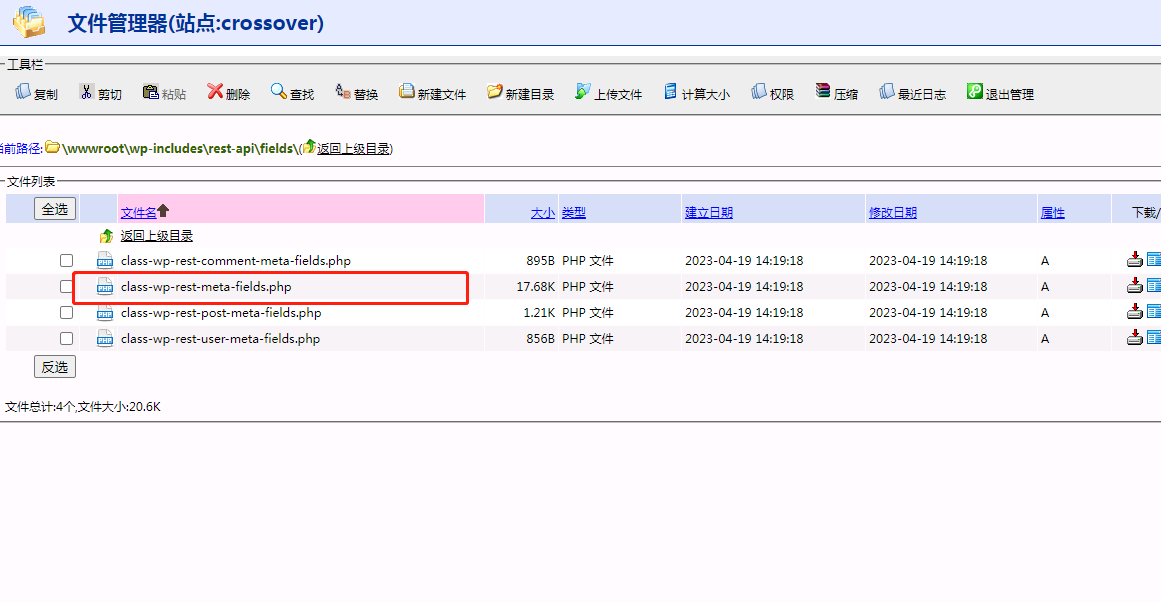Sort by the modified date (修改日期) header
1161x603 pixels.
coord(892,212)
